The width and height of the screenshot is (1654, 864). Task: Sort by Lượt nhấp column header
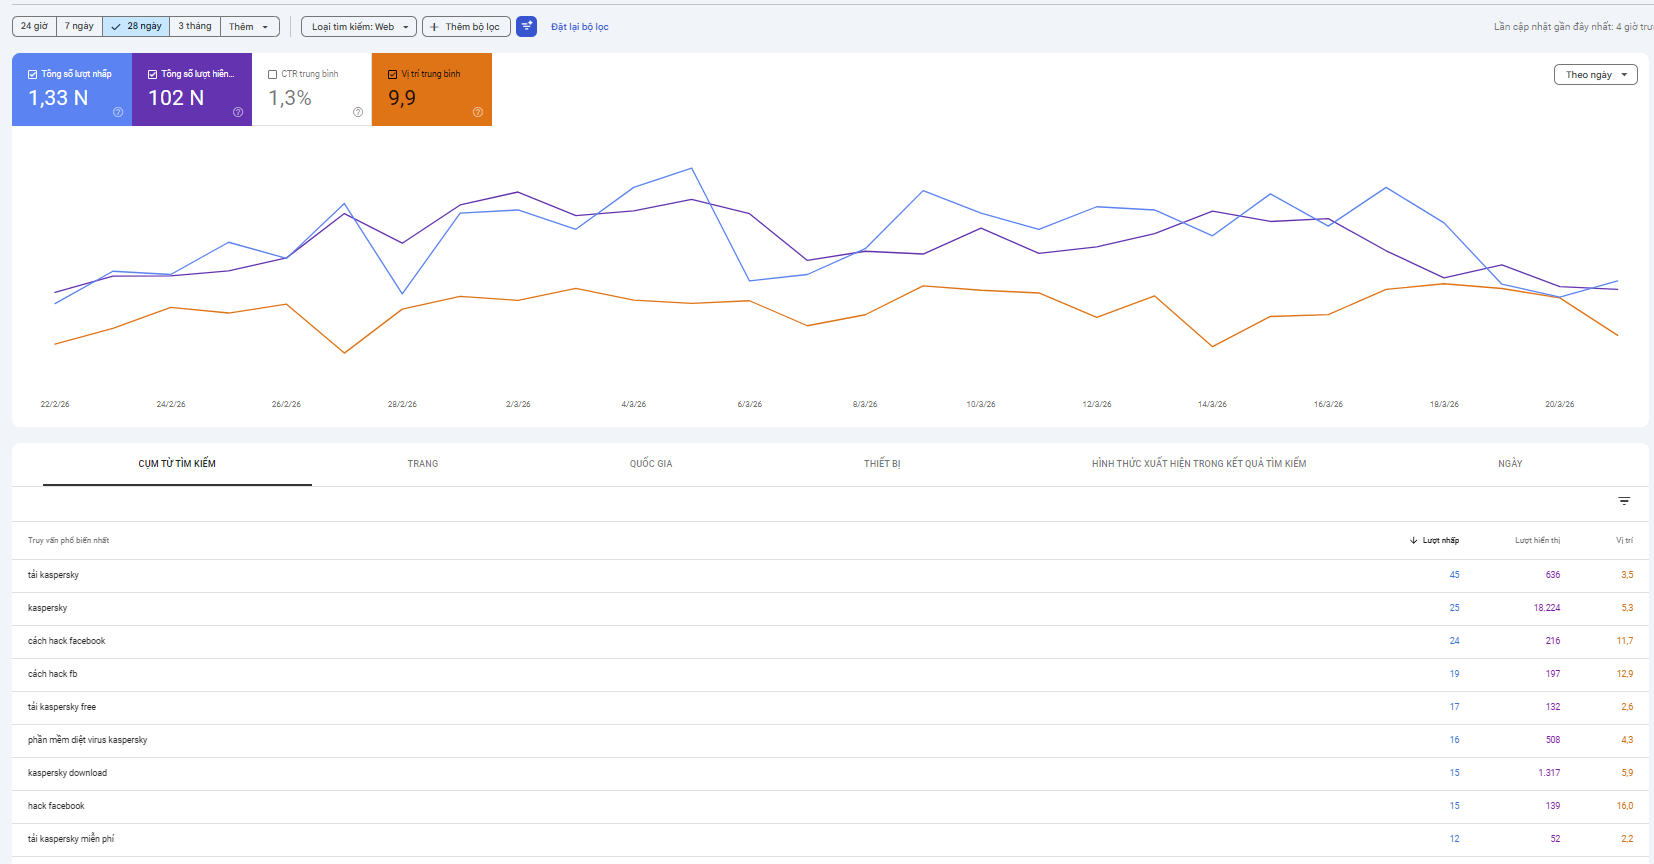pos(1440,540)
